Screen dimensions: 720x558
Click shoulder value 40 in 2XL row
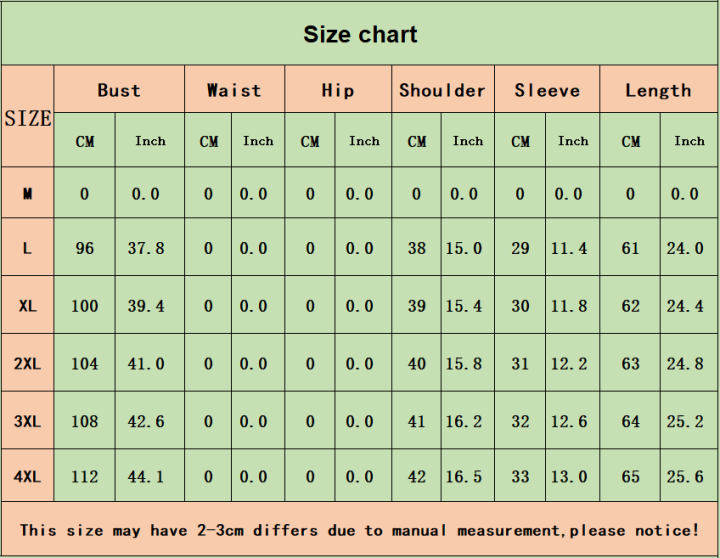(417, 364)
